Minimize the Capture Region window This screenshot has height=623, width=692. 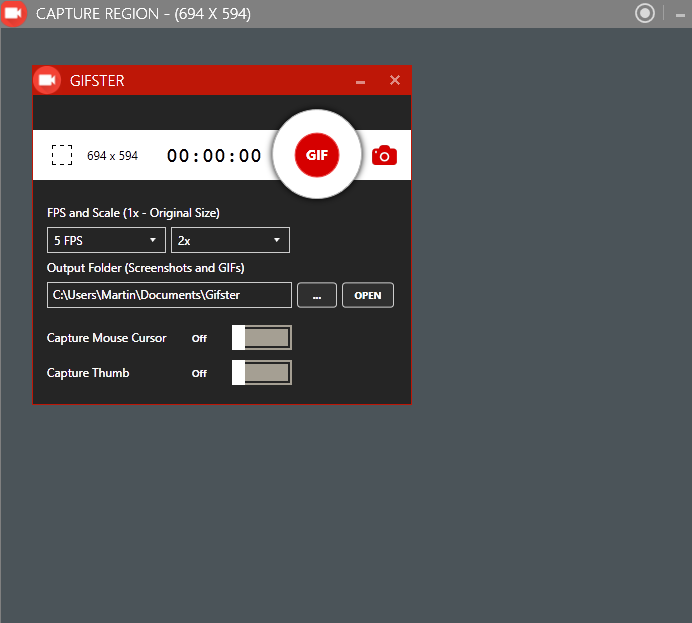[x=680, y=15]
